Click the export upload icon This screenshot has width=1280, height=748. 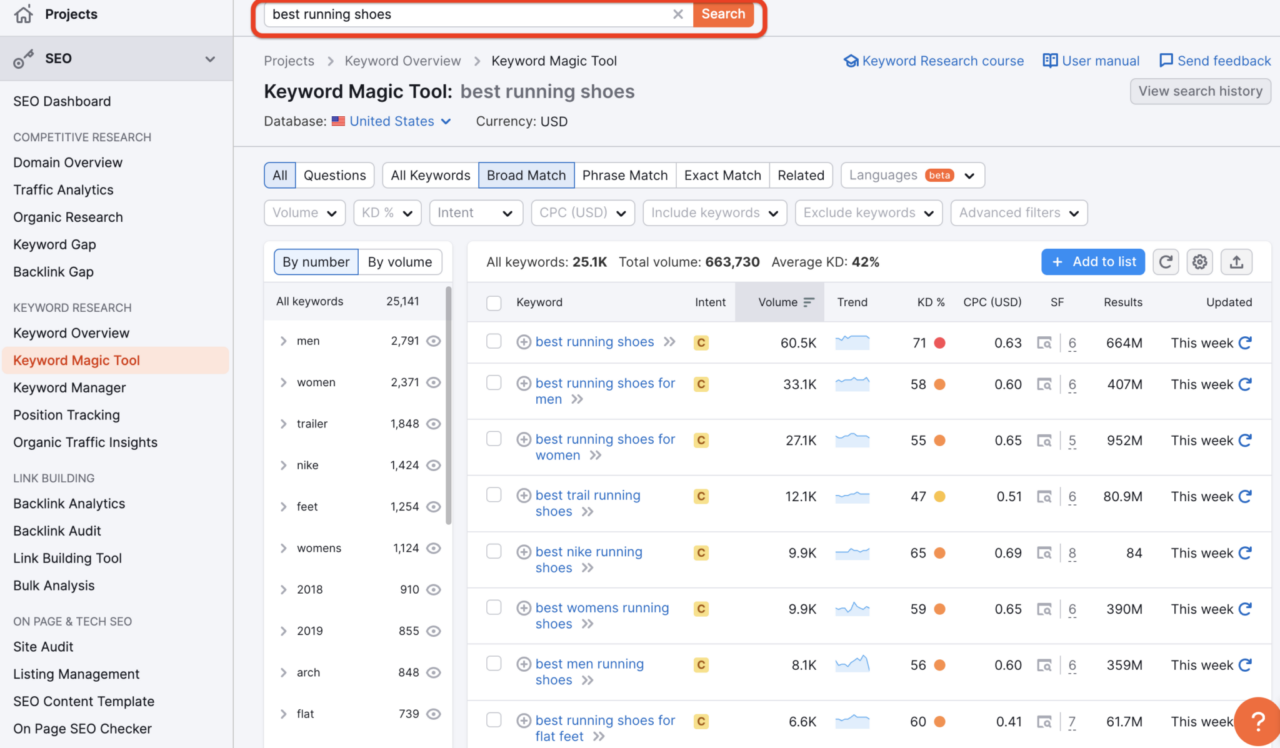[x=1236, y=262]
